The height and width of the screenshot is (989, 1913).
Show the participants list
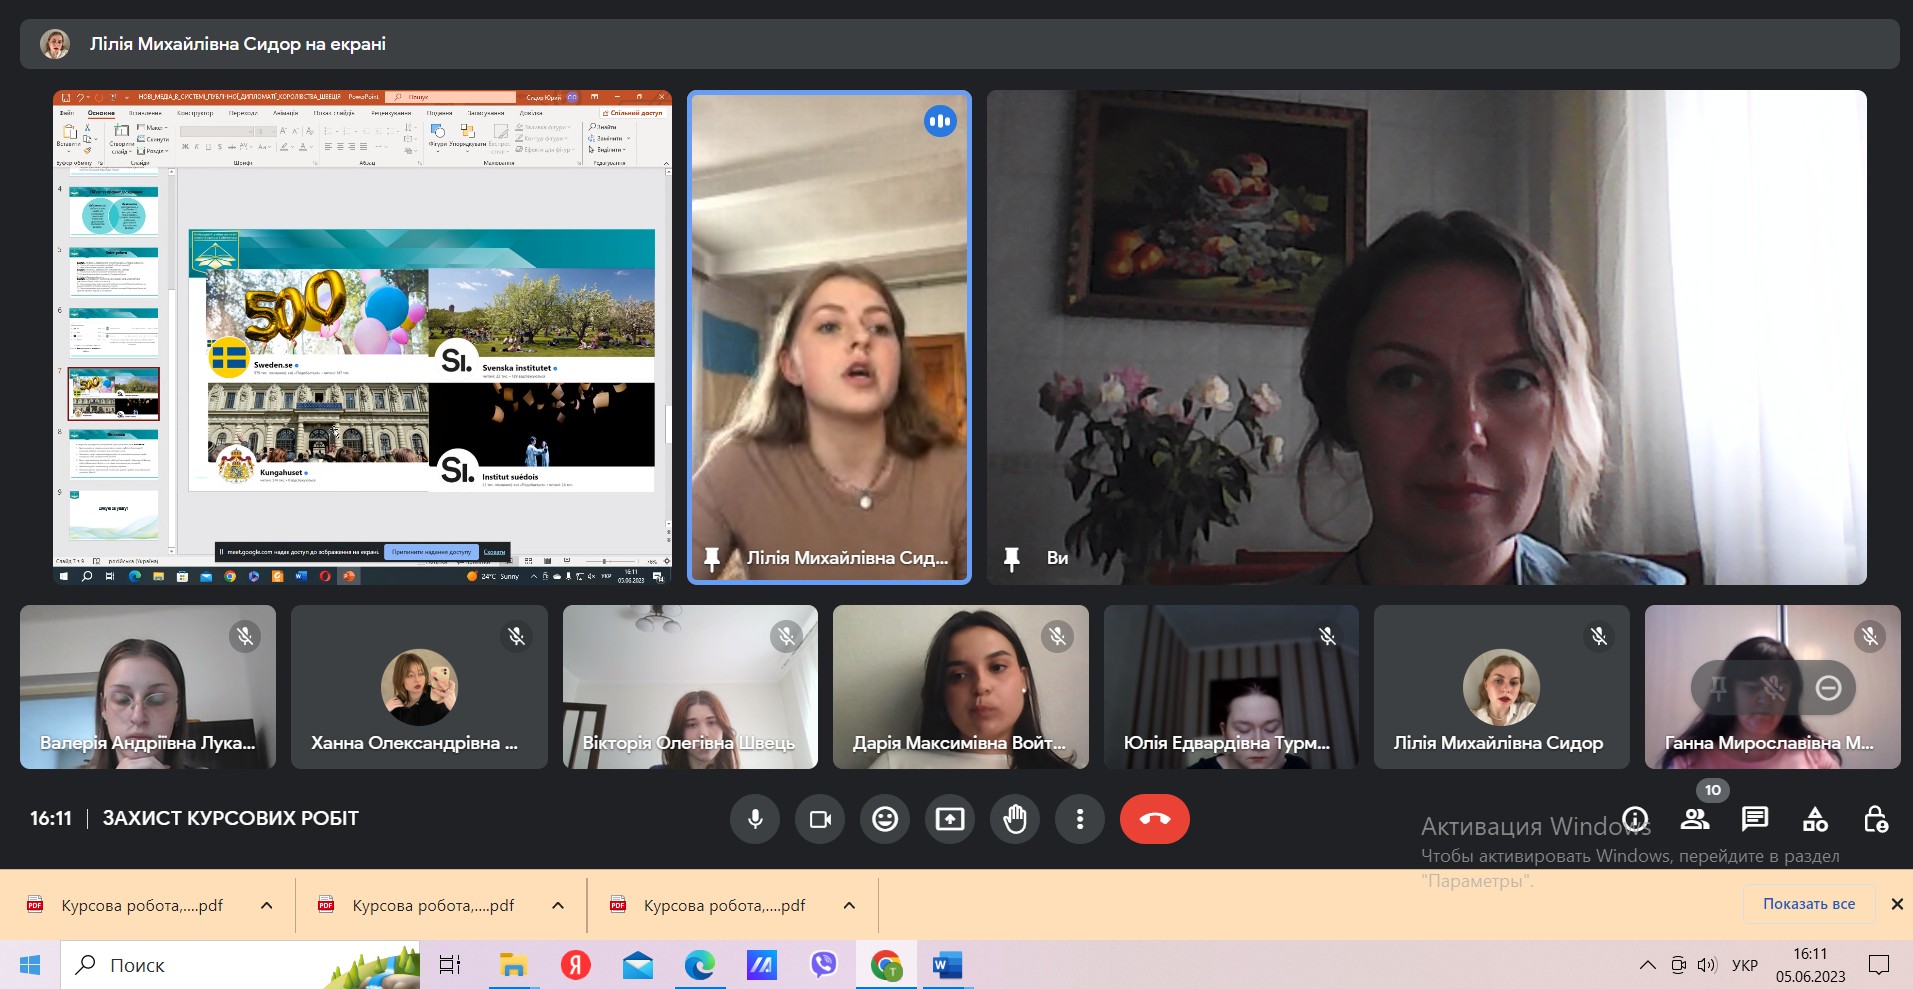pyautogui.click(x=1695, y=820)
